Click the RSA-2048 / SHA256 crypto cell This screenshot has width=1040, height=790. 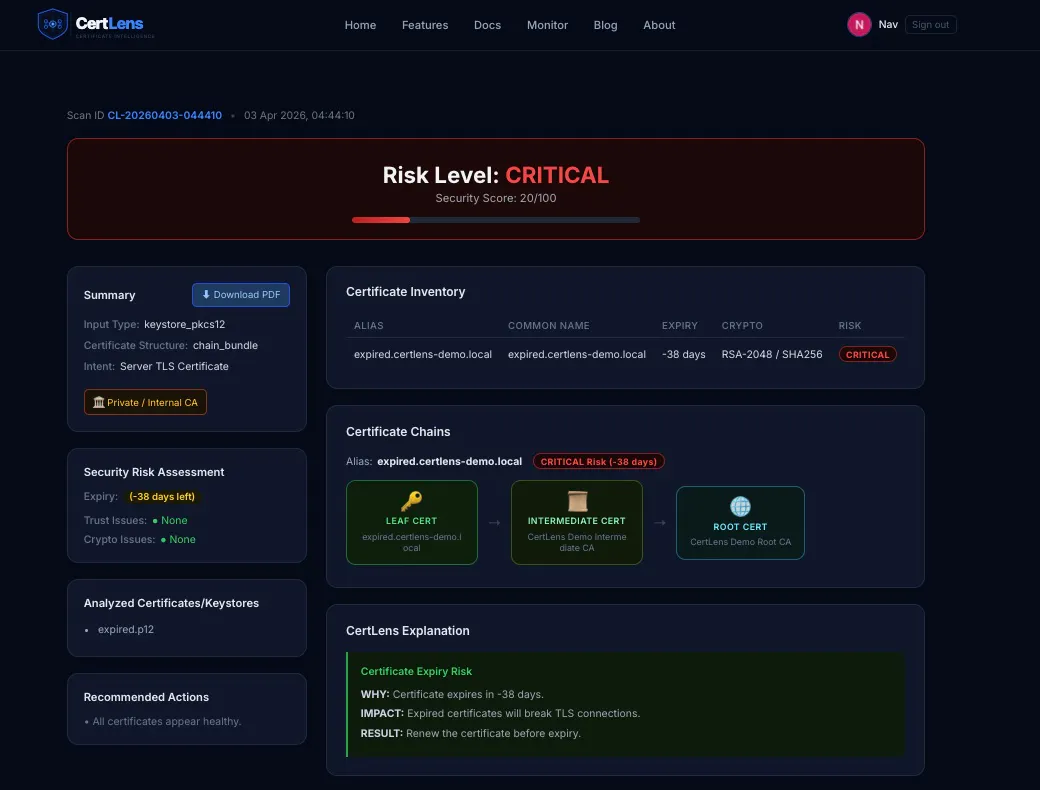[772, 354]
